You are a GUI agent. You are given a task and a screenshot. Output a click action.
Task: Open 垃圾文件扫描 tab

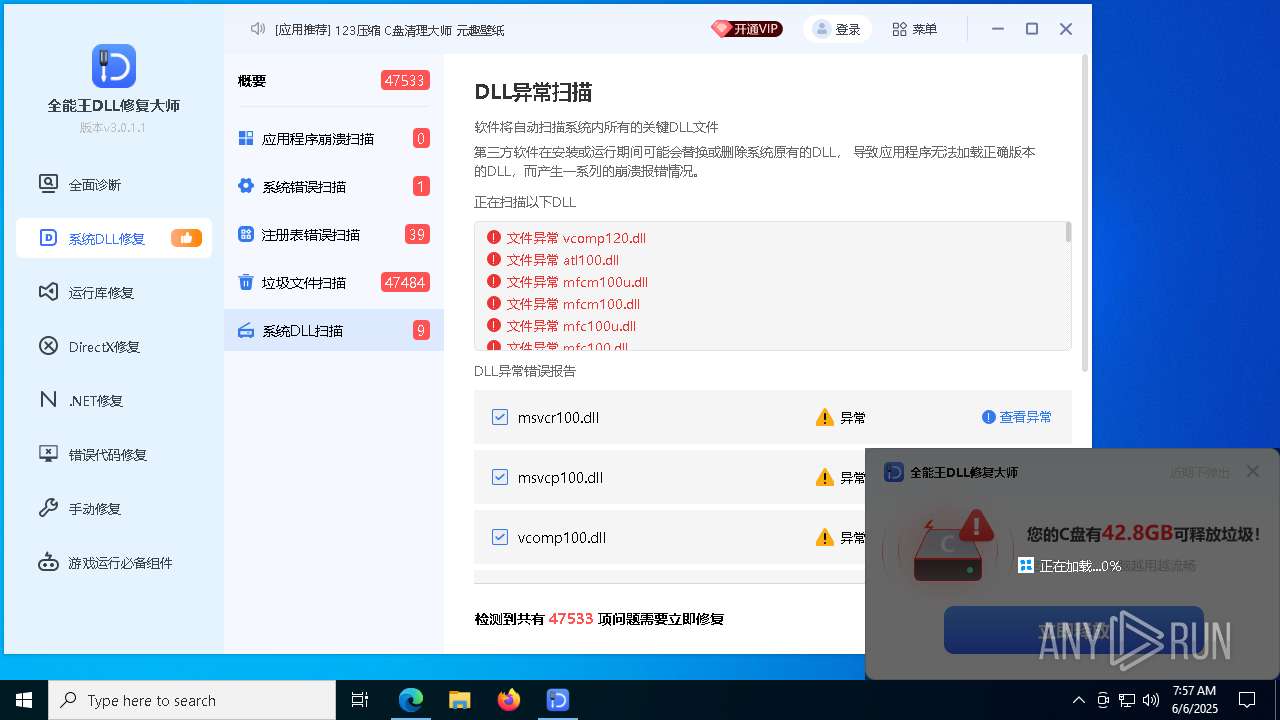tap(334, 283)
